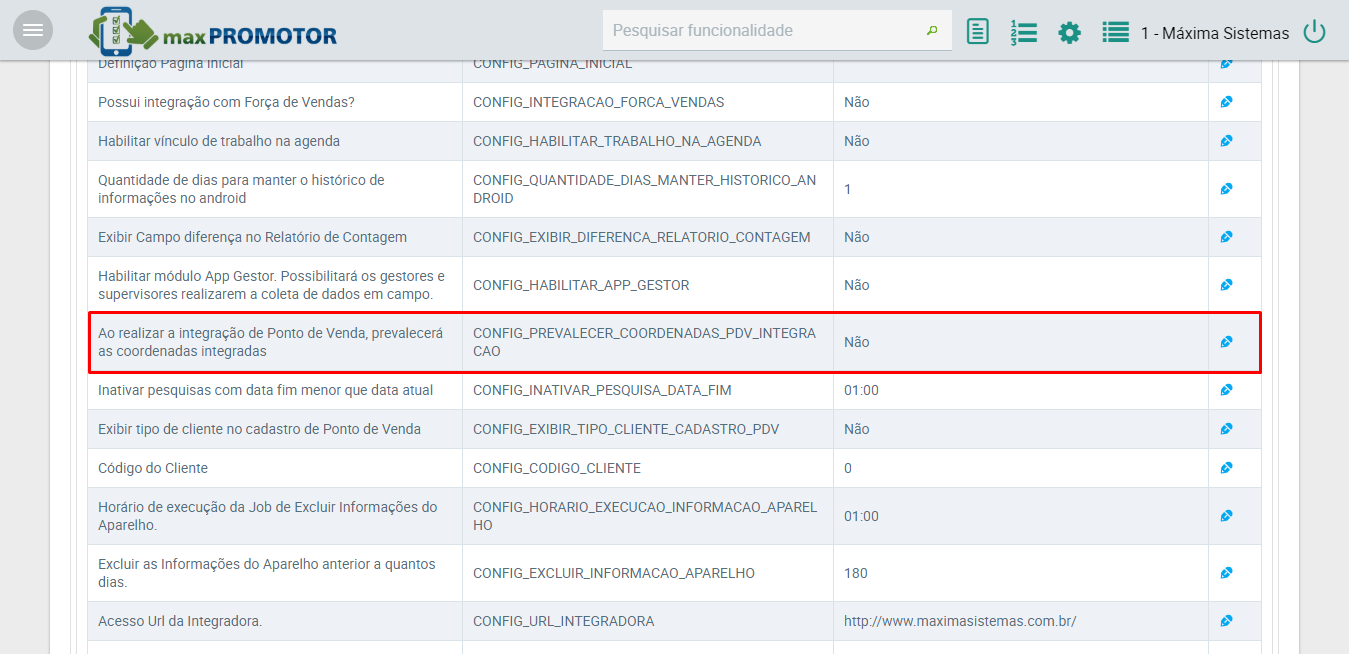Edit CONFIG_INATIVAR_PESQUISA_DATA_FIM setting
Viewport: 1349px width, 654px height.
click(1226, 390)
